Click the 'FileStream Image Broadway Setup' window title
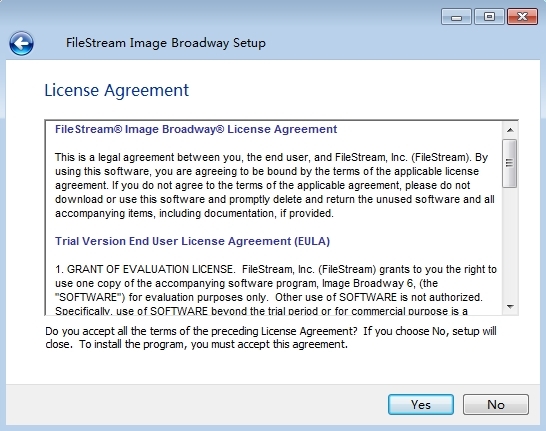 tap(166, 43)
